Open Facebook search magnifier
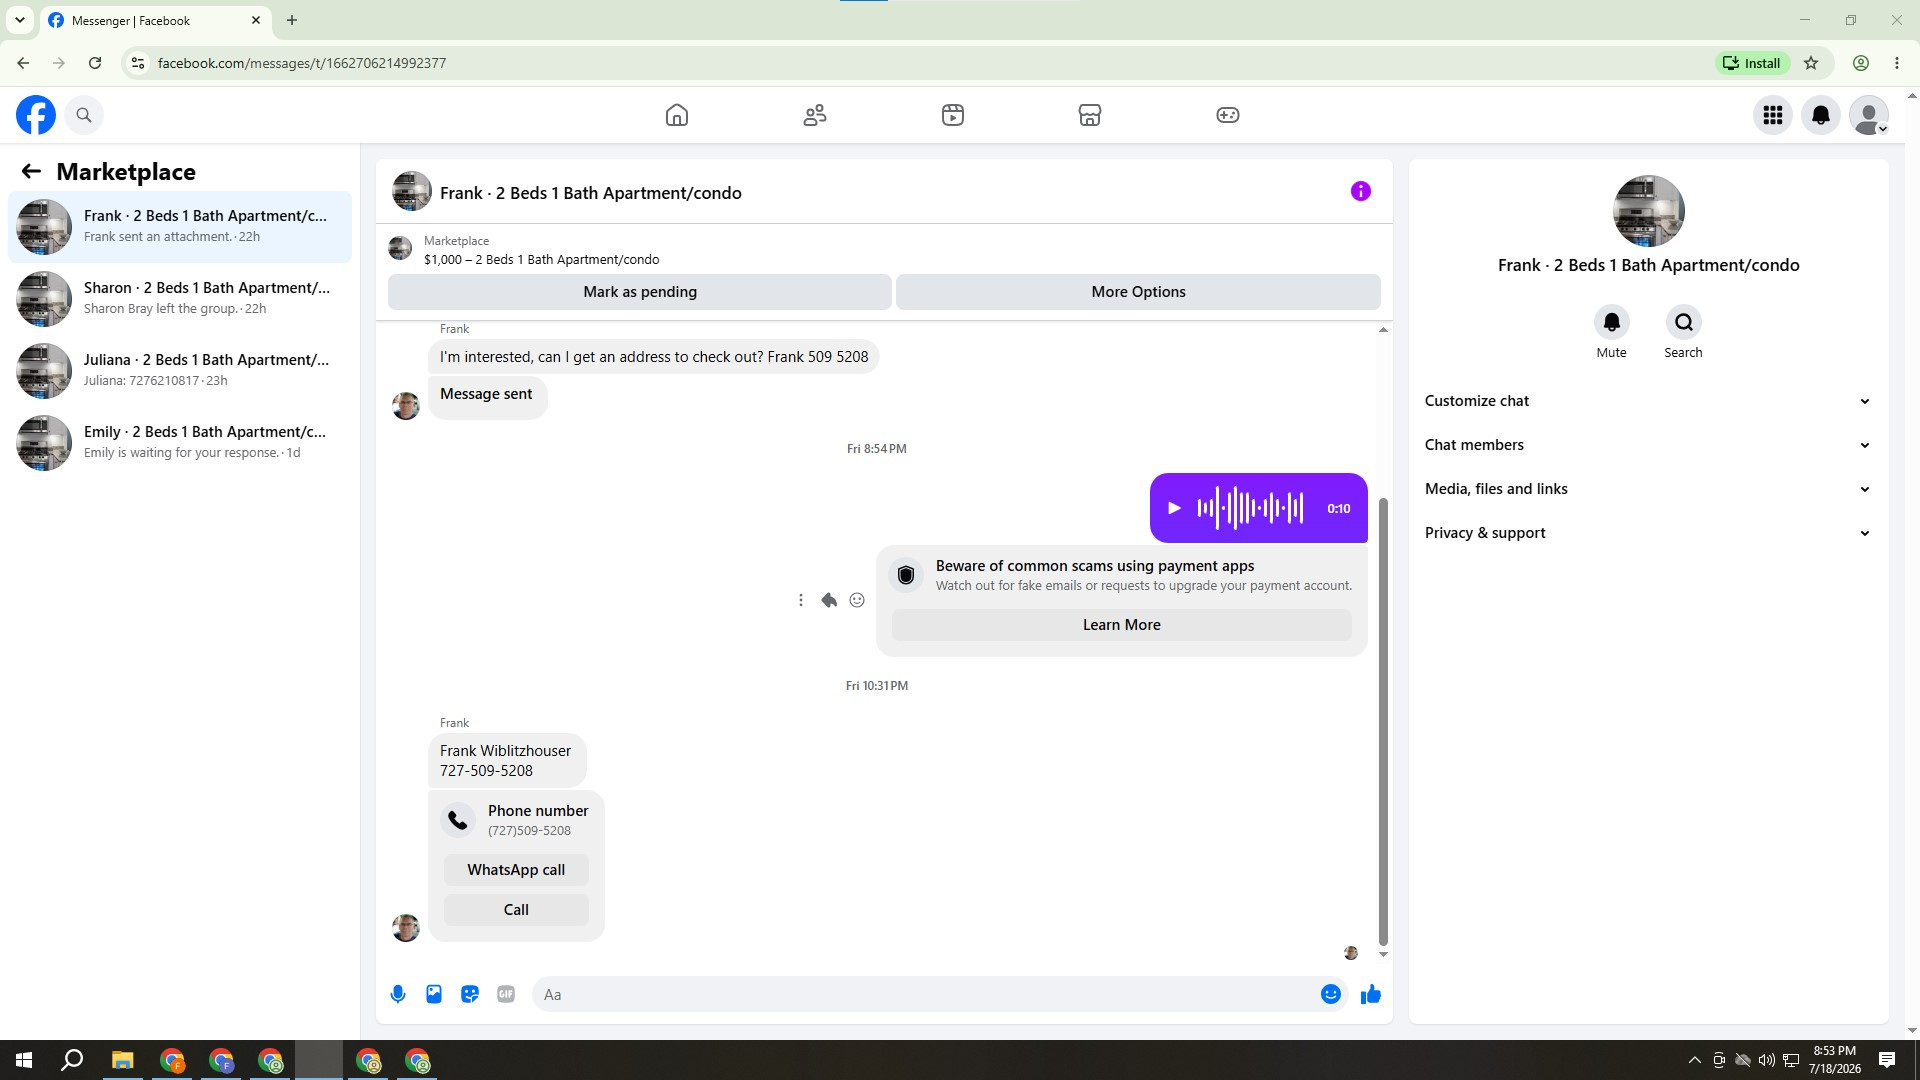The height and width of the screenshot is (1080, 1920). pyautogui.click(x=84, y=115)
